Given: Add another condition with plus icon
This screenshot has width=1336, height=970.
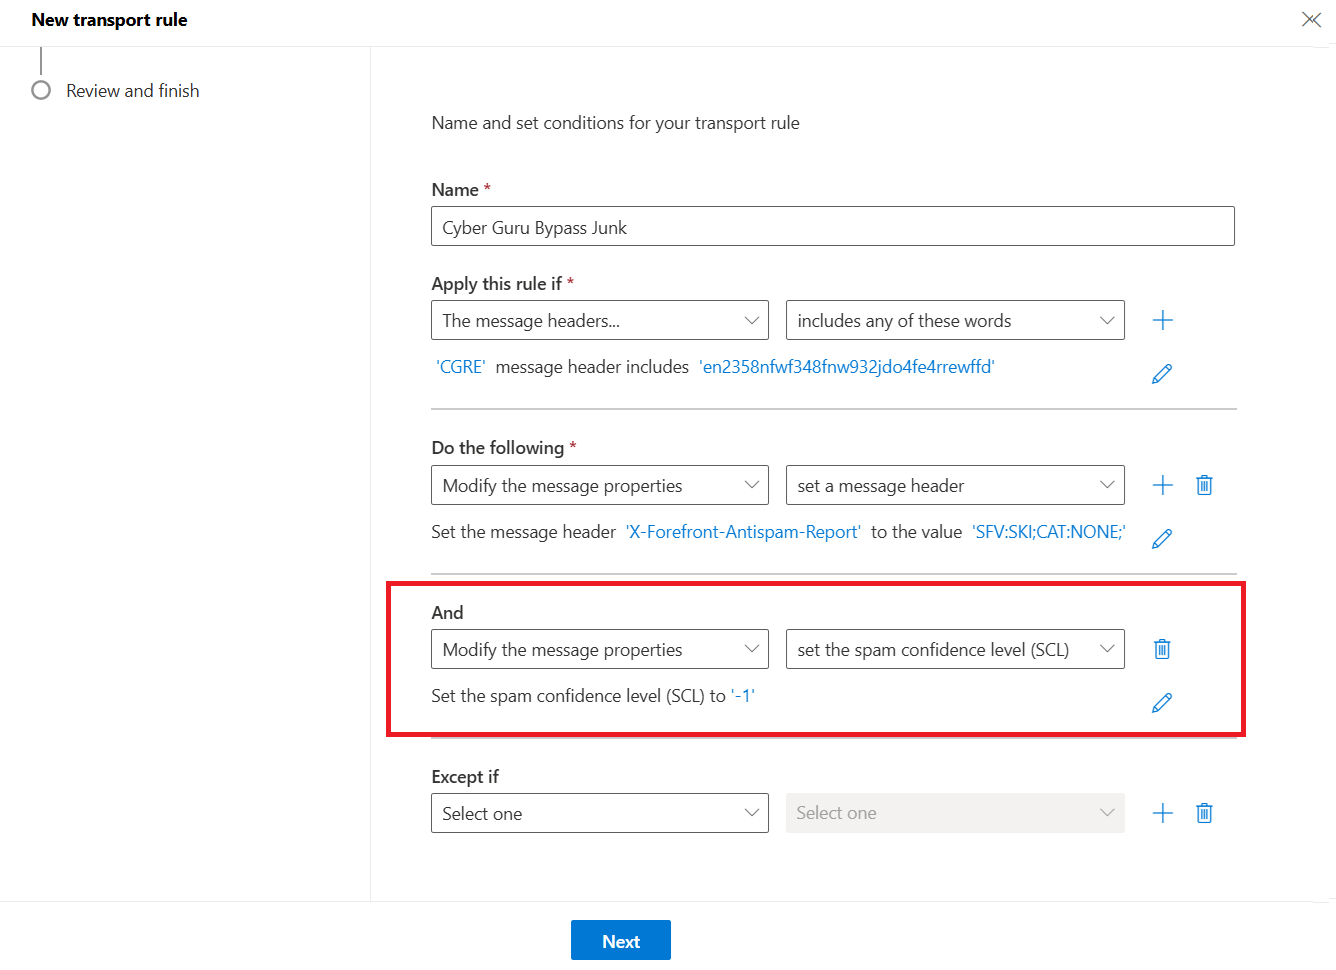Looking at the screenshot, I should pos(1162,320).
